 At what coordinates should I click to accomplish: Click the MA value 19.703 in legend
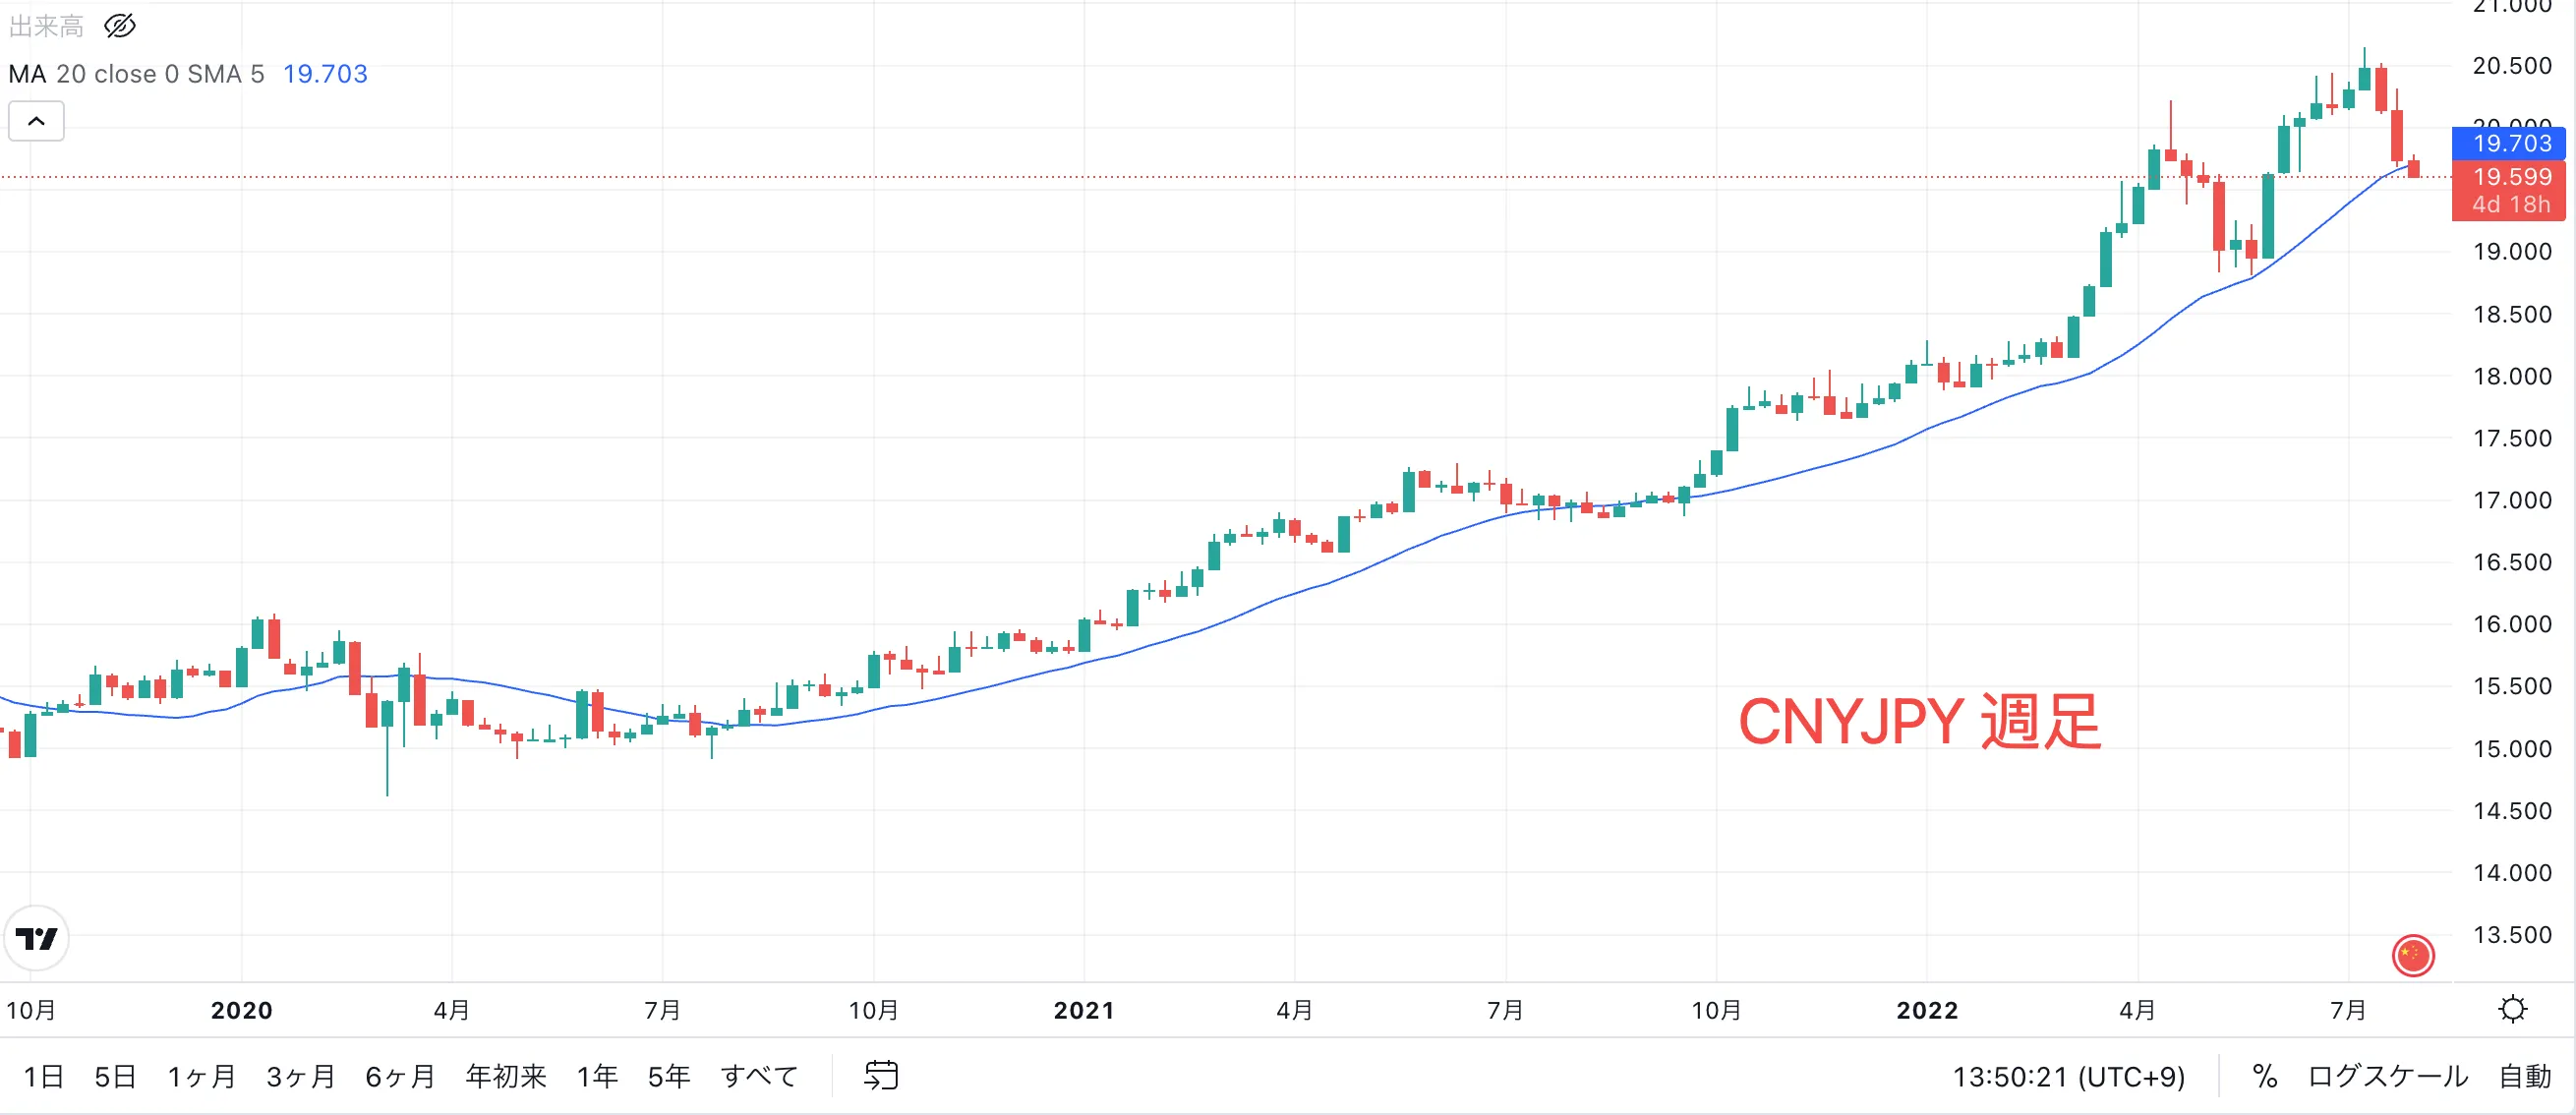point(325,74)
